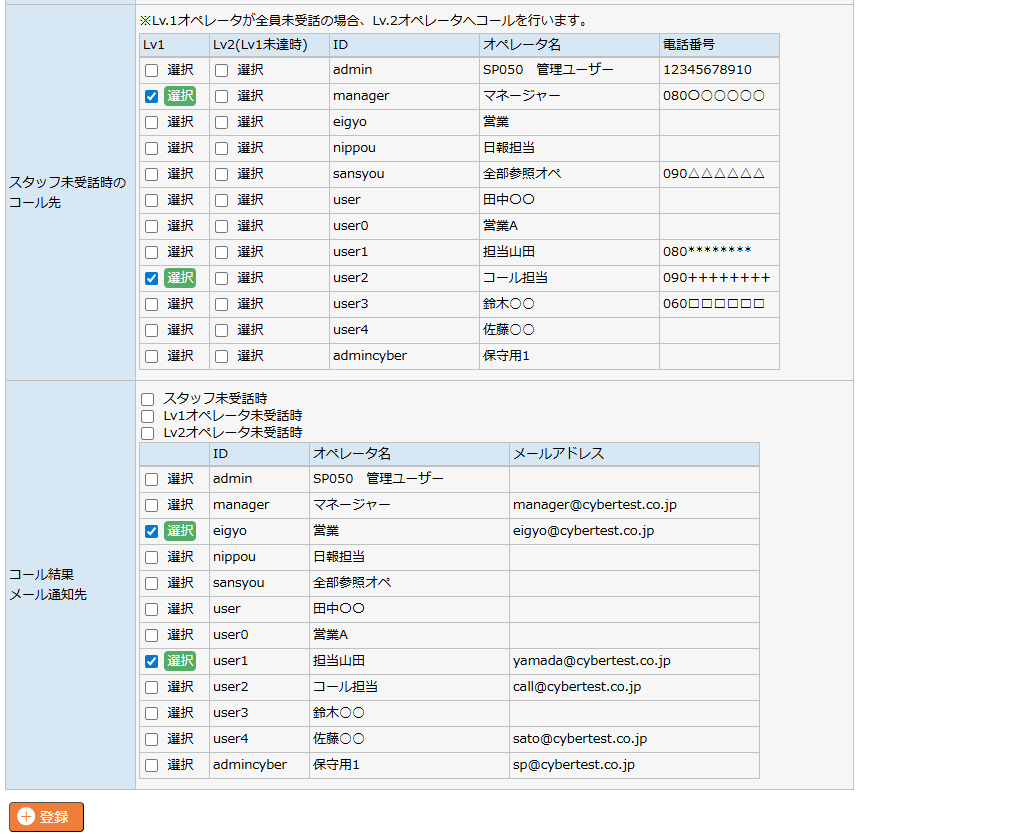The width and height of the screenshot is (1016, 834).
Task: Click email yamada@cybertest.co.jp
Action: pos(592,661)
